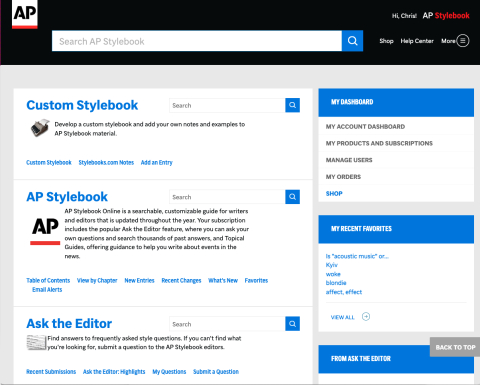Open Table of Contents link
The image size is (480, 385).
coord(48,280)
